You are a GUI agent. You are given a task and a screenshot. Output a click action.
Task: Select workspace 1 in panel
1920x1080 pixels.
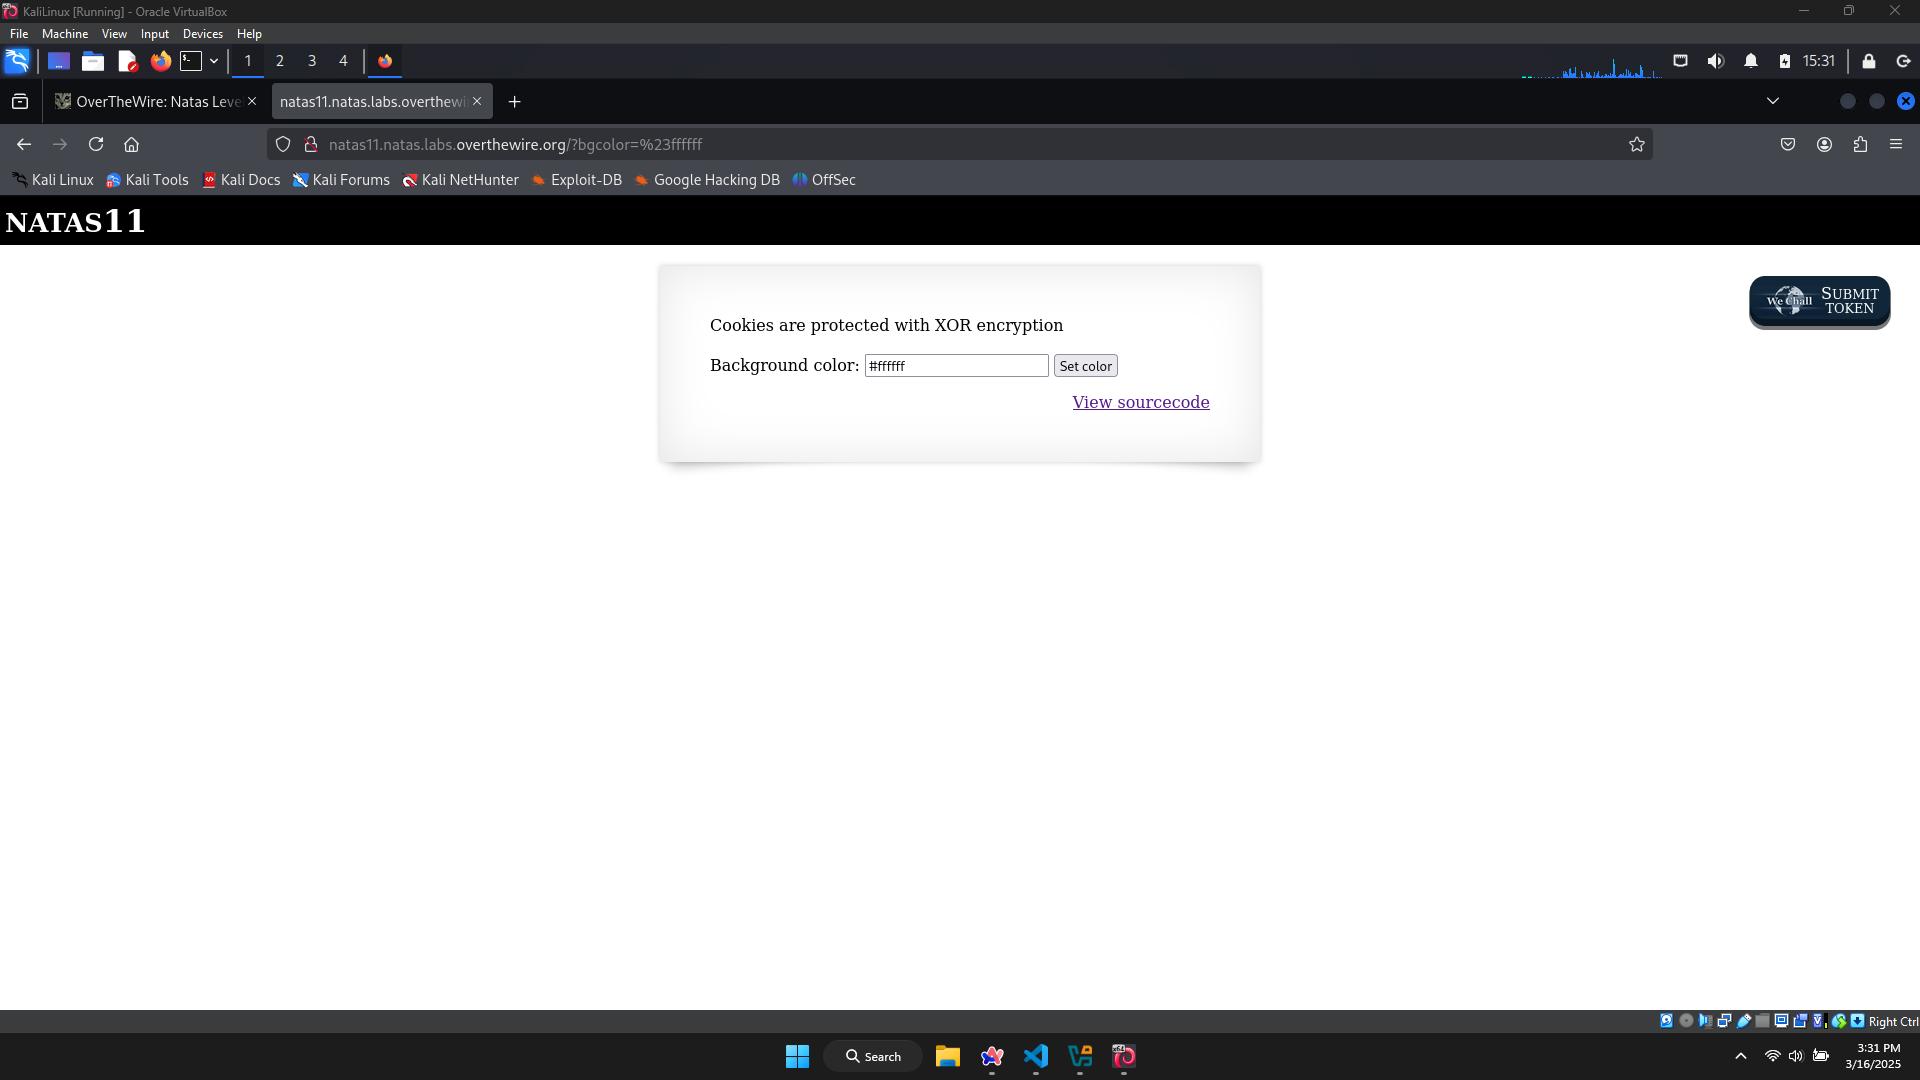click(x=248, y=61)
